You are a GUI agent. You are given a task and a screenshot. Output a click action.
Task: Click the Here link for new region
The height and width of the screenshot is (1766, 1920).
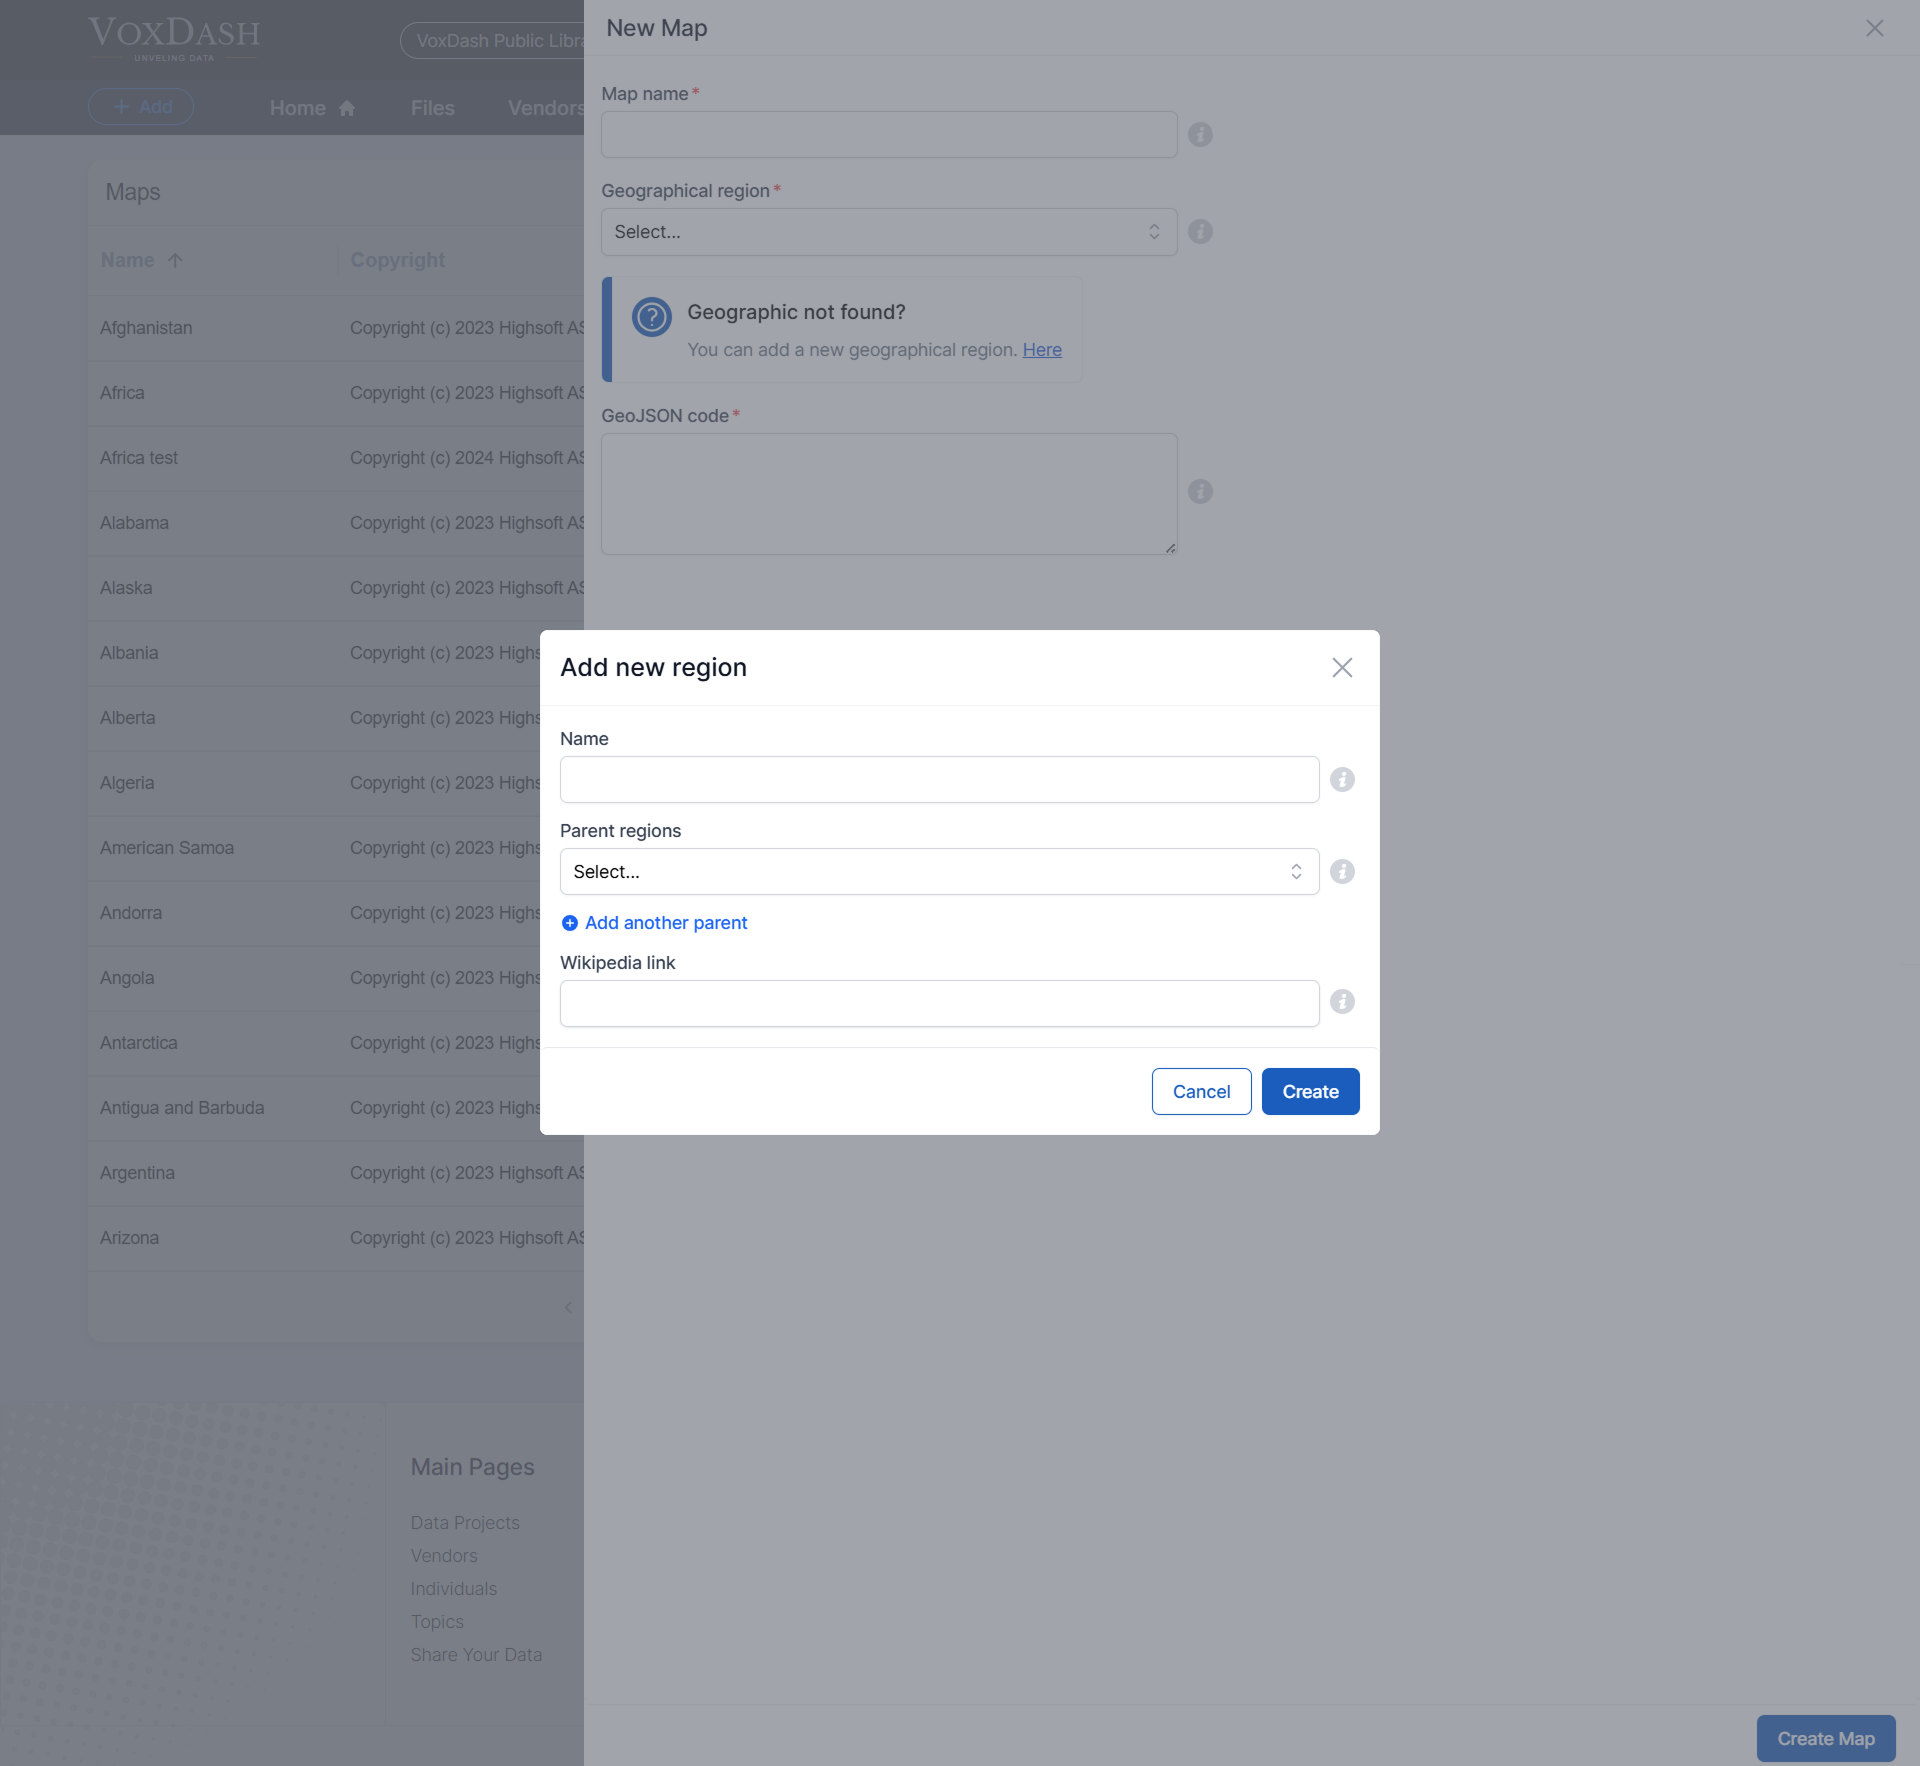point(1041,349)
